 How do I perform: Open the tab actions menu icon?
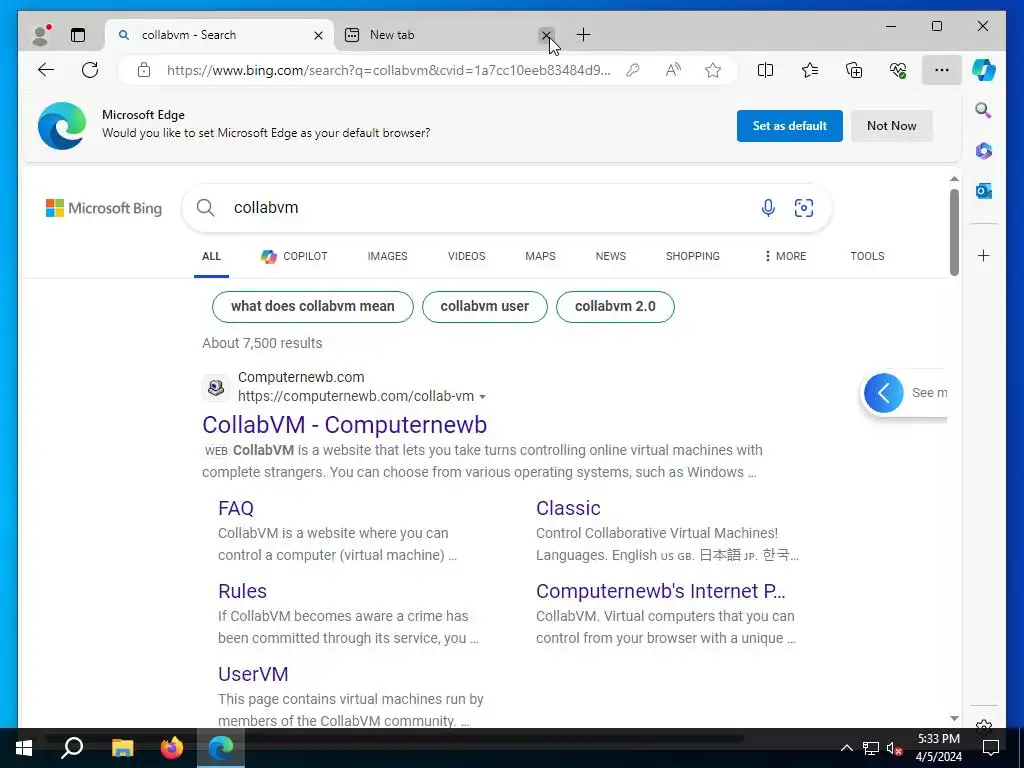78,35
